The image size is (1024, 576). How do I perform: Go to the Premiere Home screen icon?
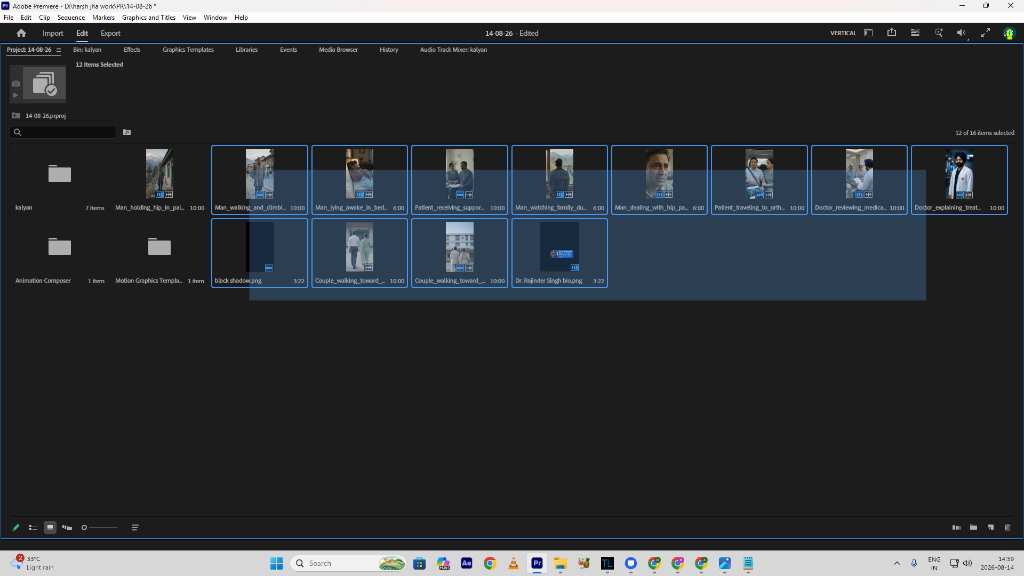[21, 33]
